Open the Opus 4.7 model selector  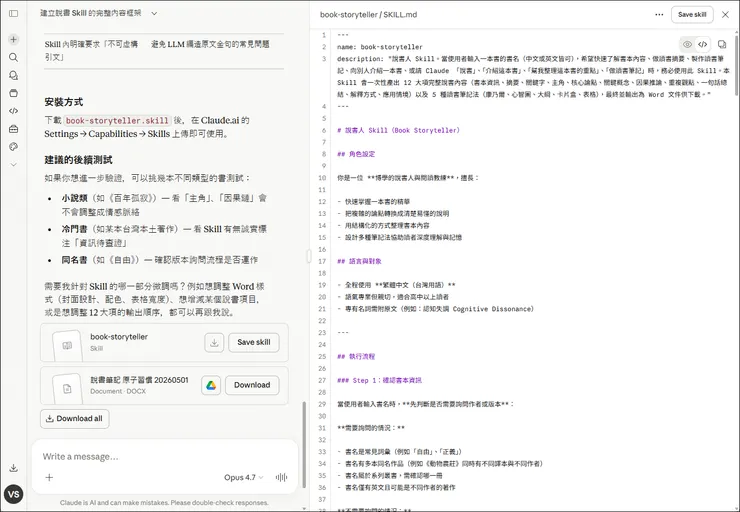(244, 477)
